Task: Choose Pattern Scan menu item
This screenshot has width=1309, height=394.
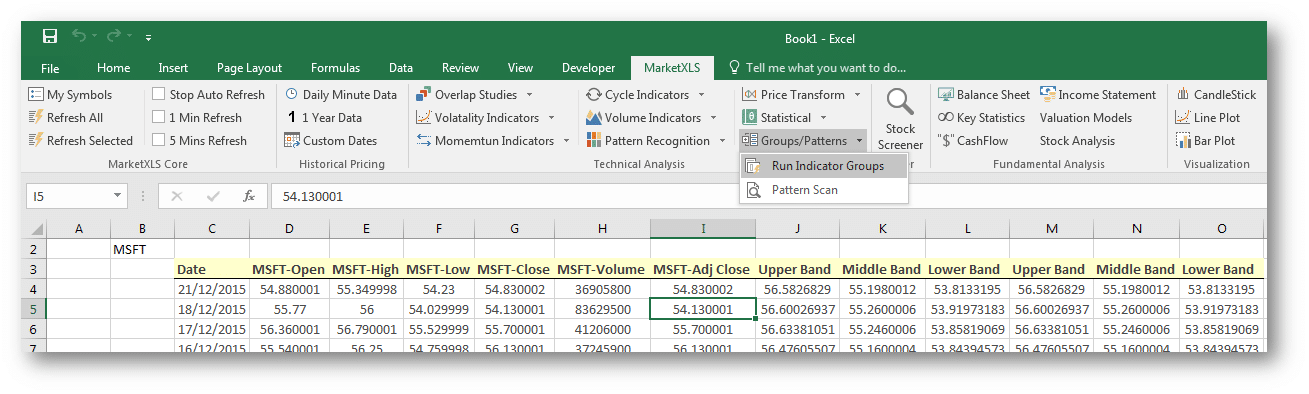Action: (824, 190)
